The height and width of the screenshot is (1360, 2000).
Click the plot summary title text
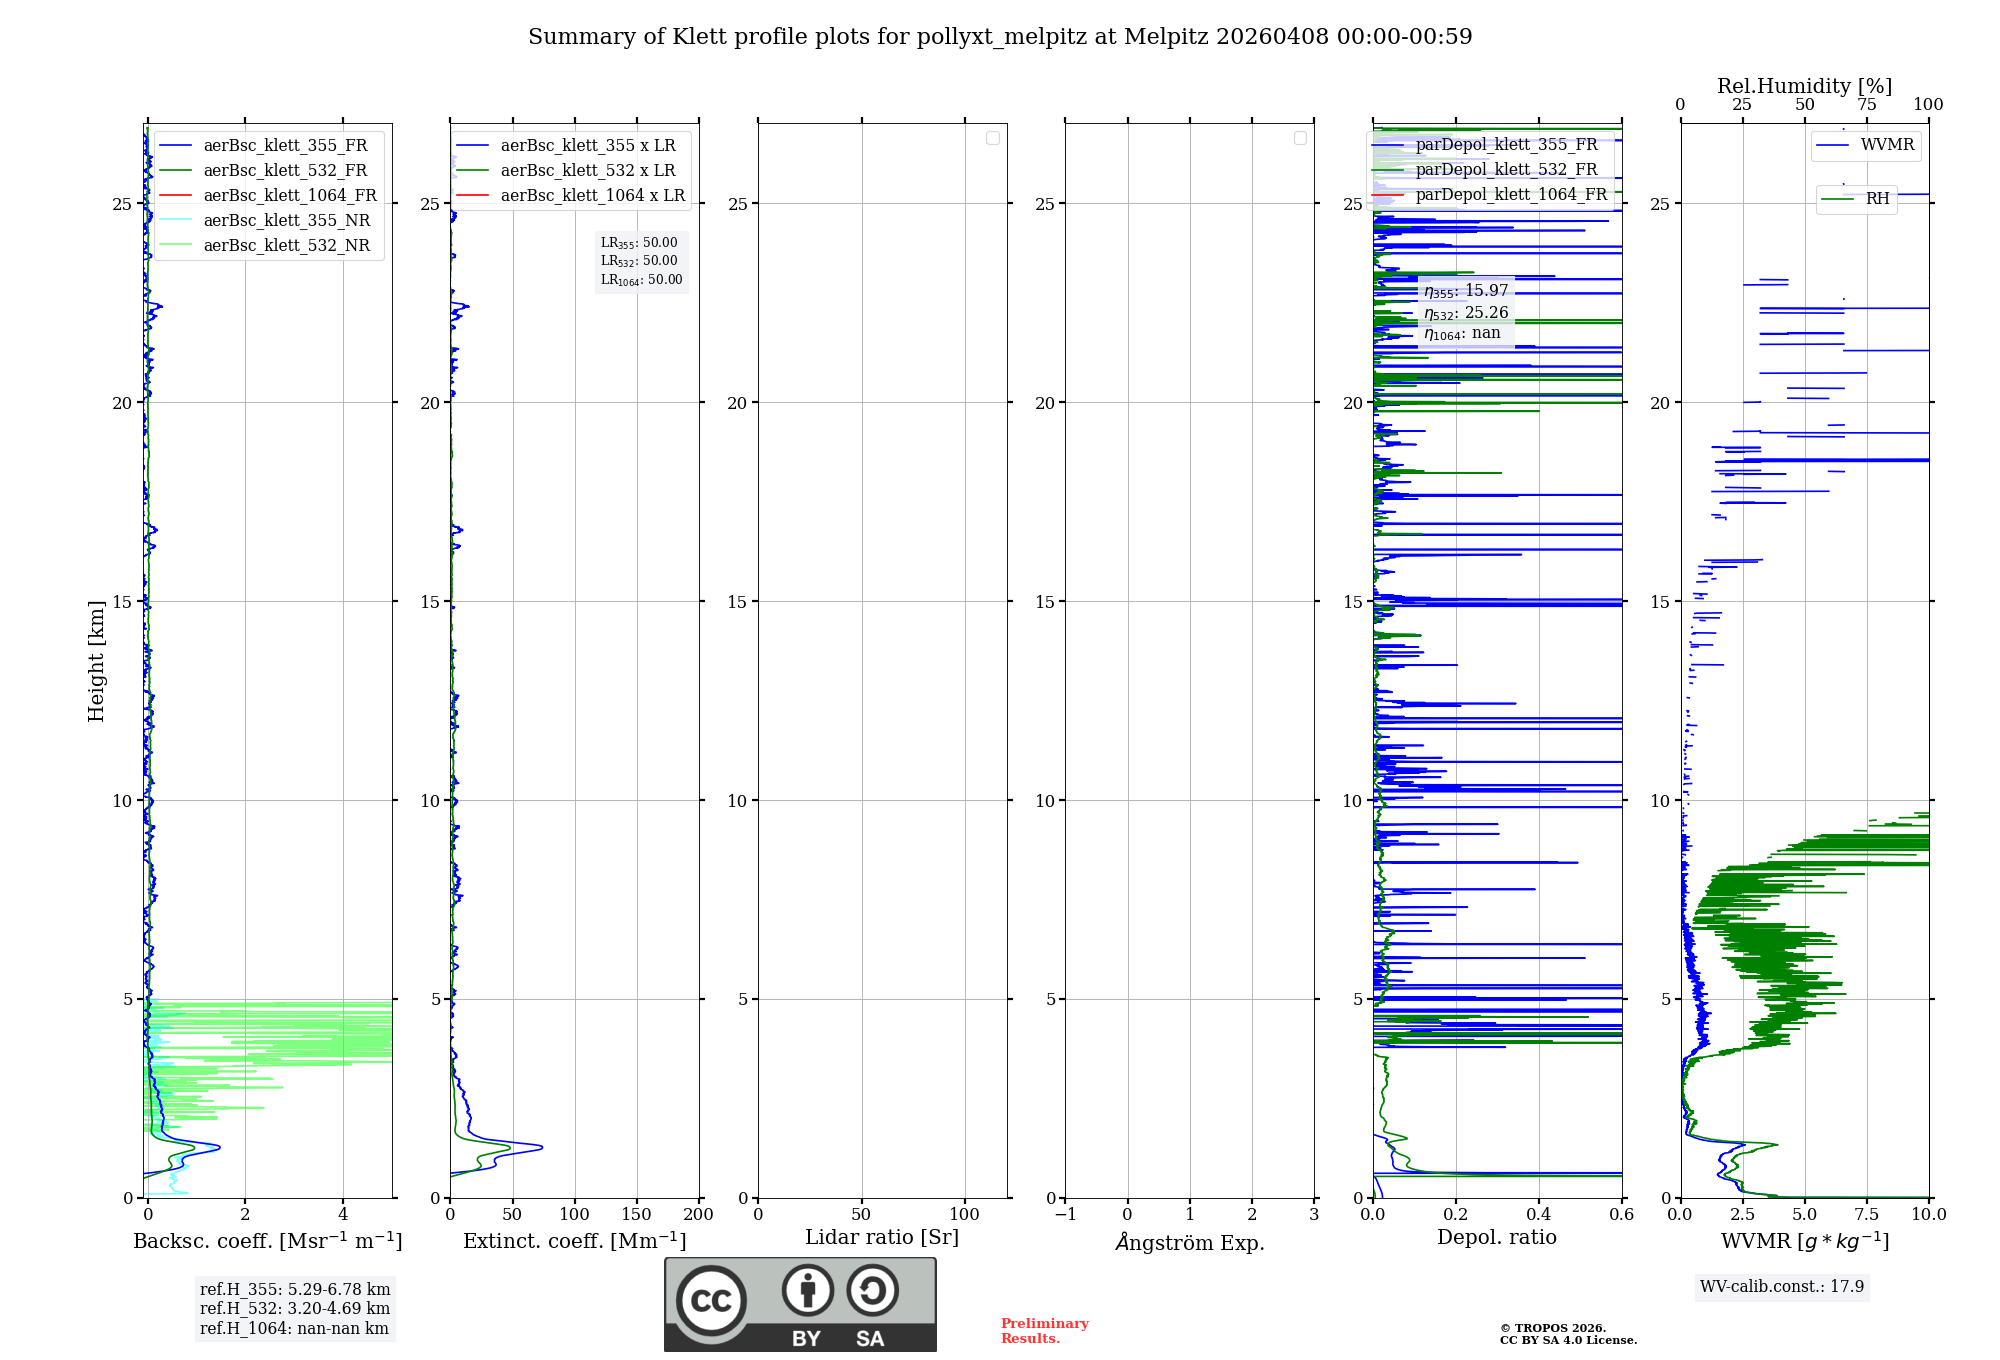tap(1000, 37)
